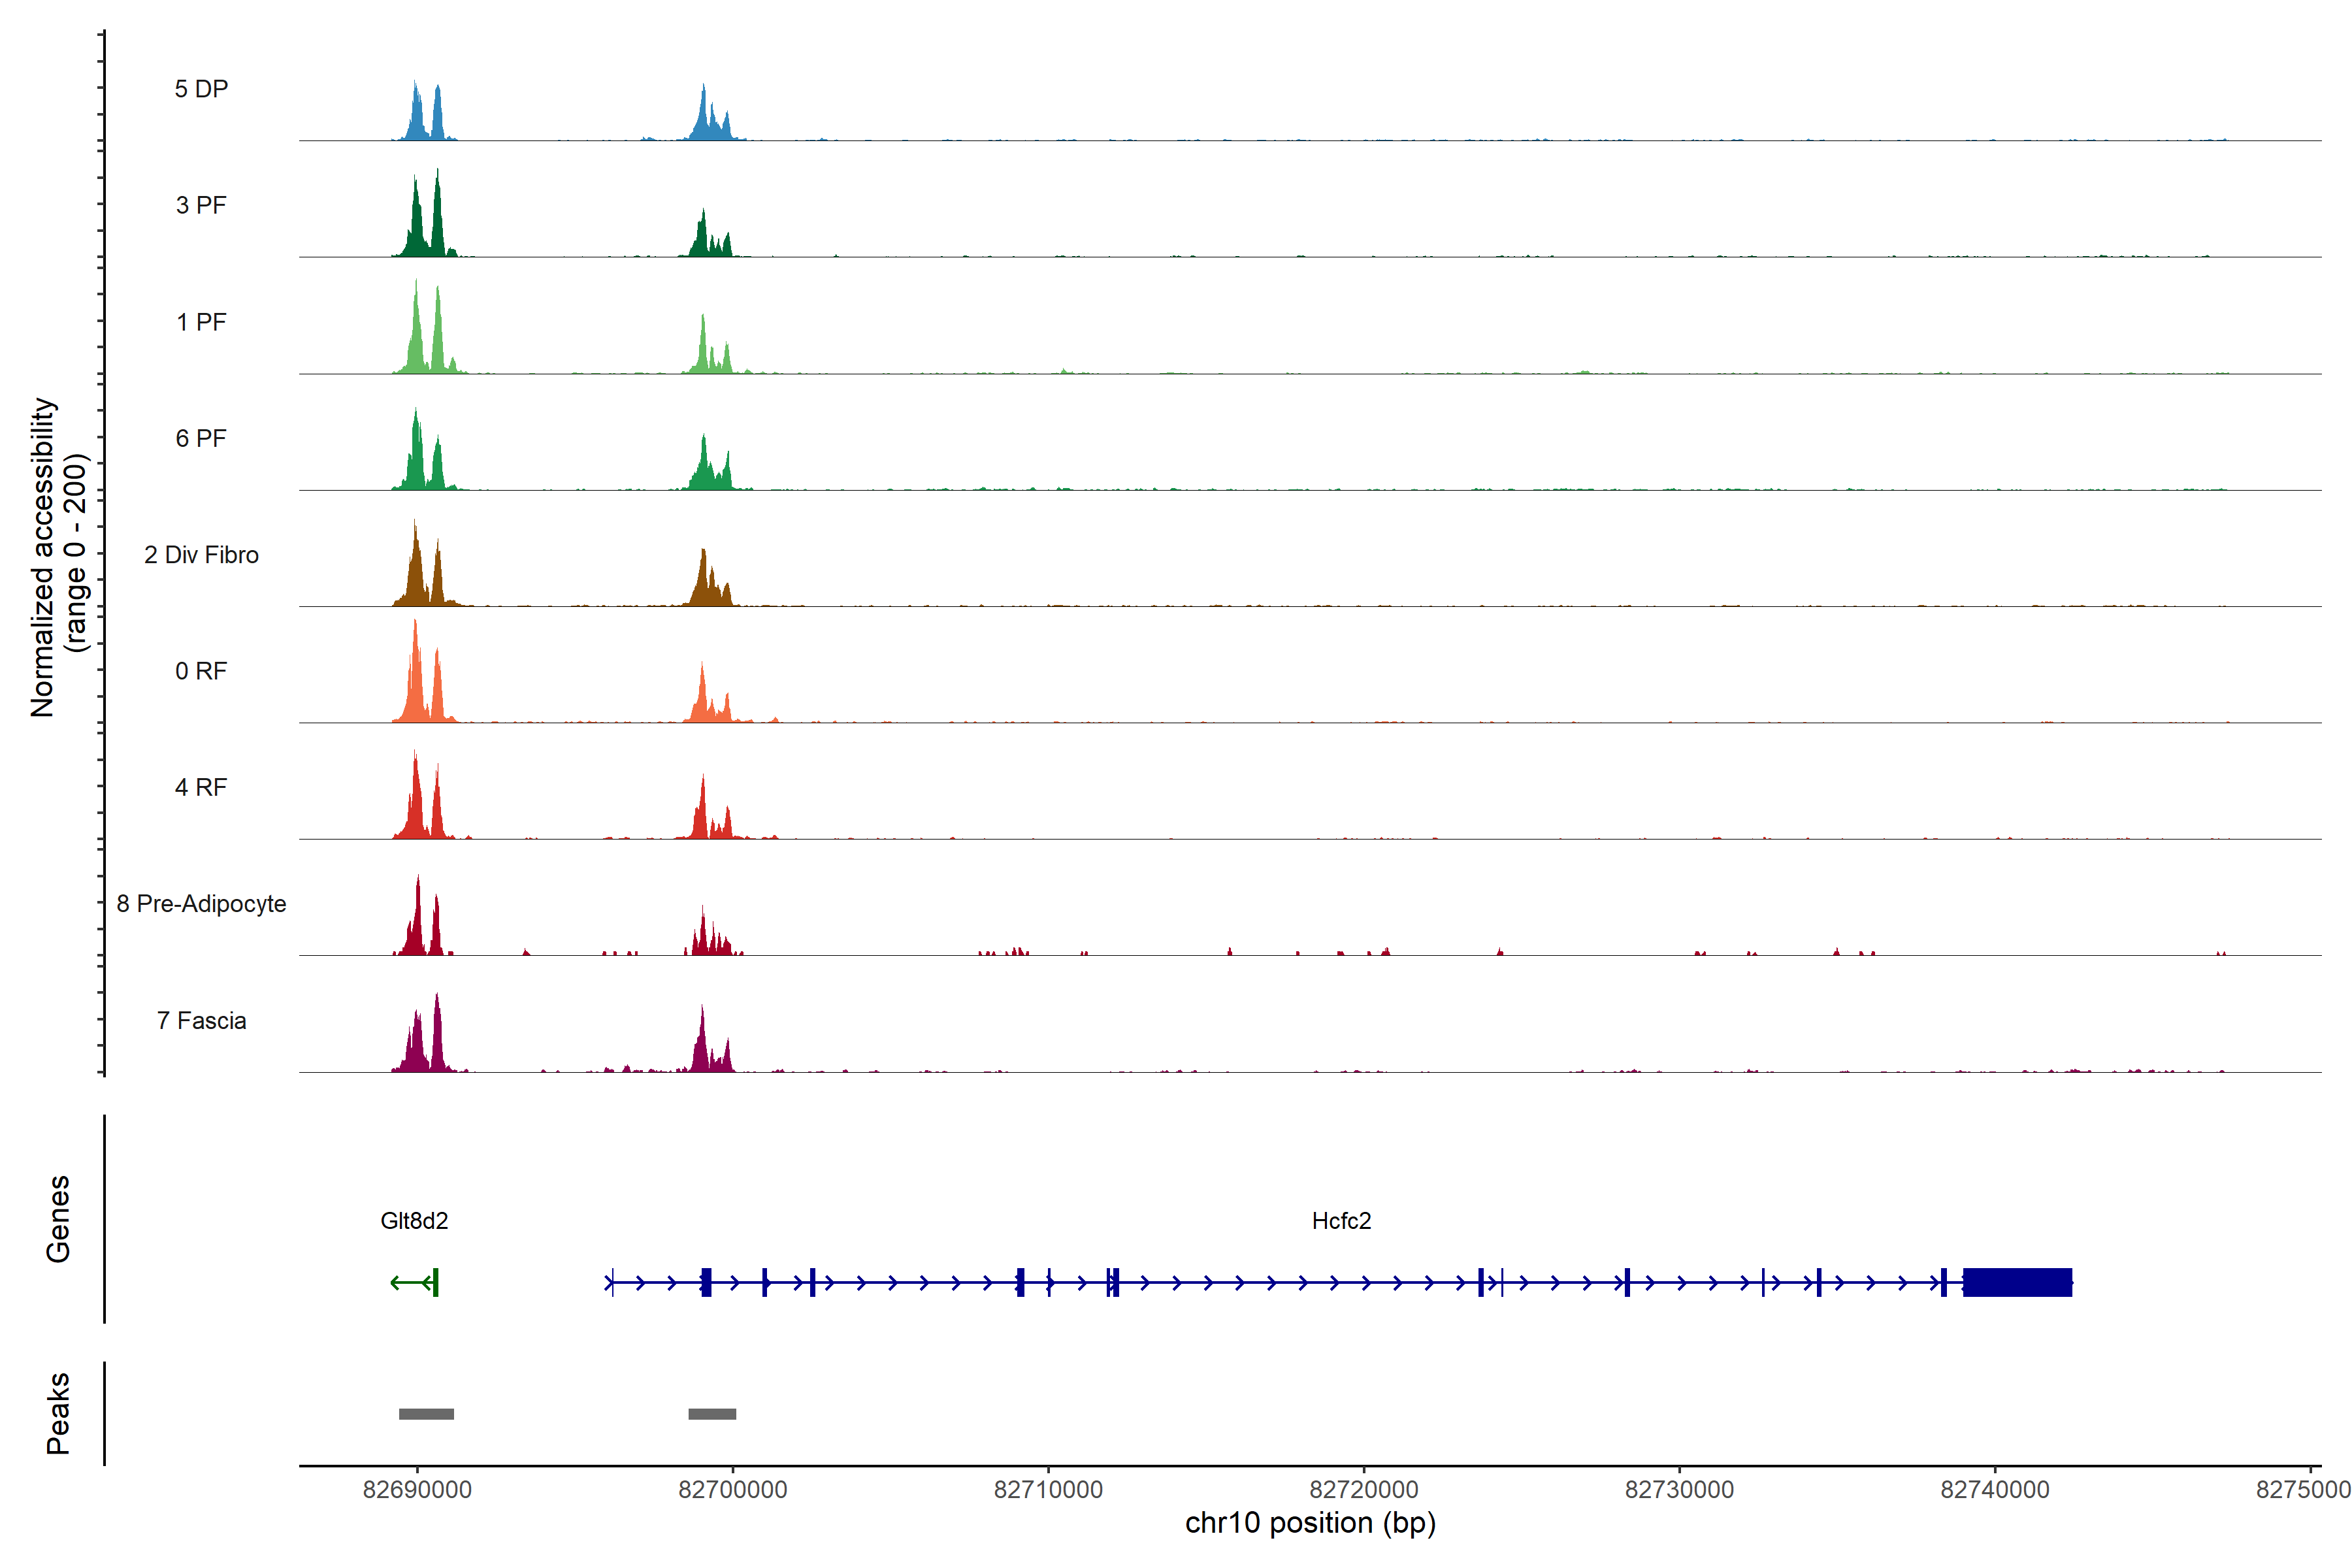Click the 82740000 axis tick label
This screenshot has height=1568, width=2352.
tap(1994, 1489)
